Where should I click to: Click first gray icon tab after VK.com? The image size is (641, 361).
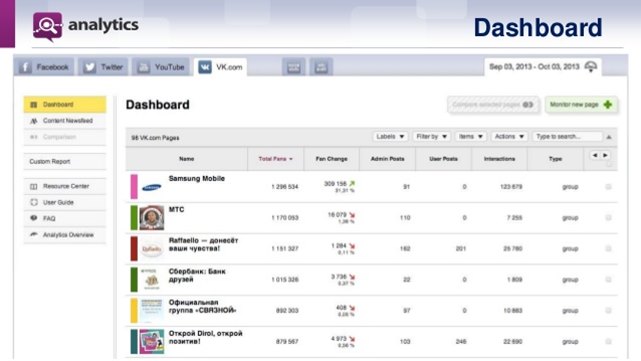click(294, 67)
